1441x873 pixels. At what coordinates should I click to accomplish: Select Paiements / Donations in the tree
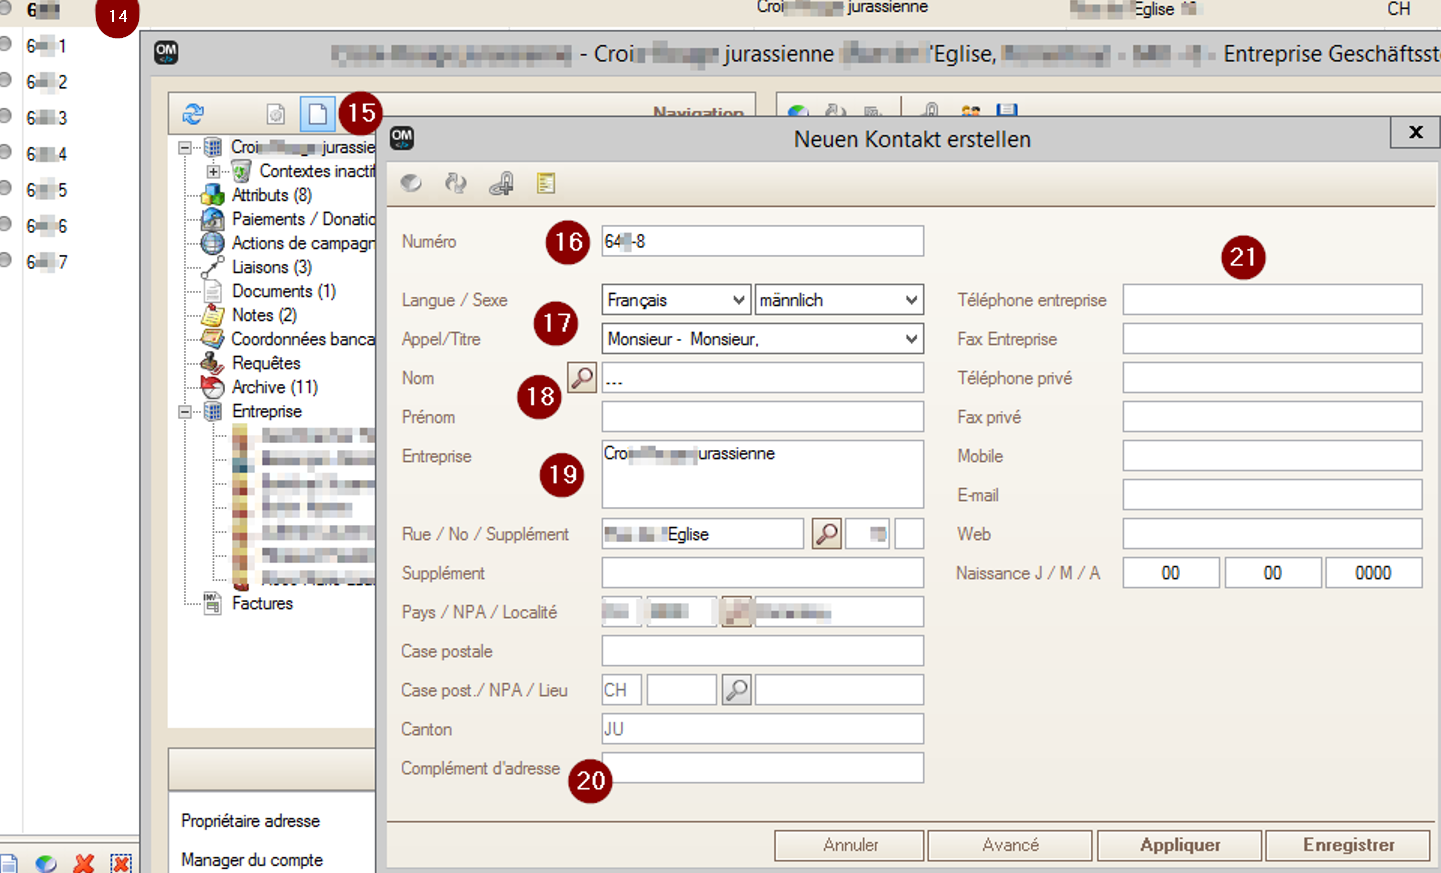(304, 219)
